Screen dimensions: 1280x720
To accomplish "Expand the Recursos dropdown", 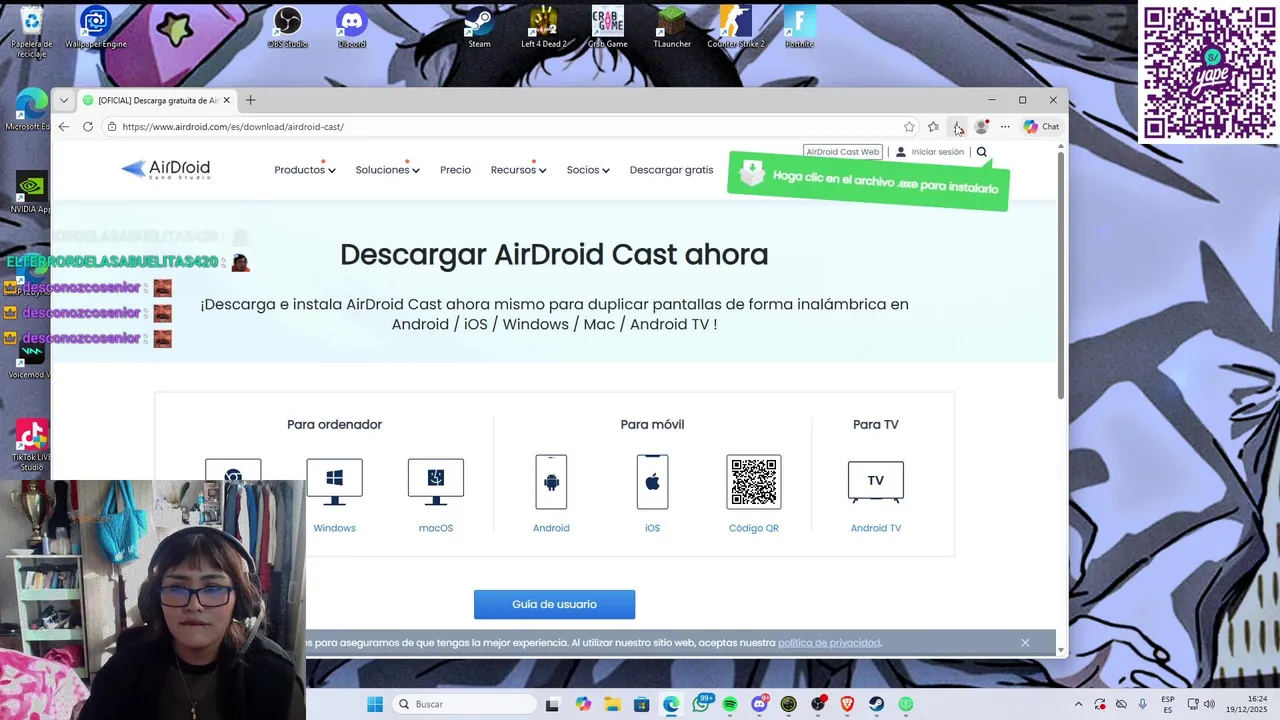I will (518, 170).
